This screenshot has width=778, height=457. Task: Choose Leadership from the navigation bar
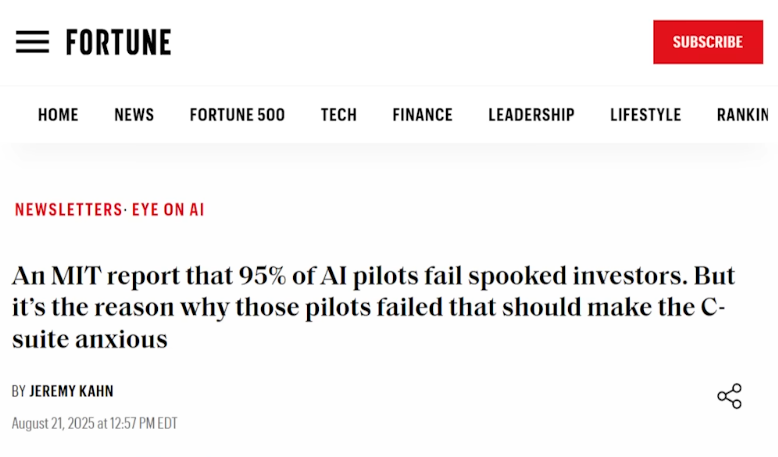tap(531, 115)
